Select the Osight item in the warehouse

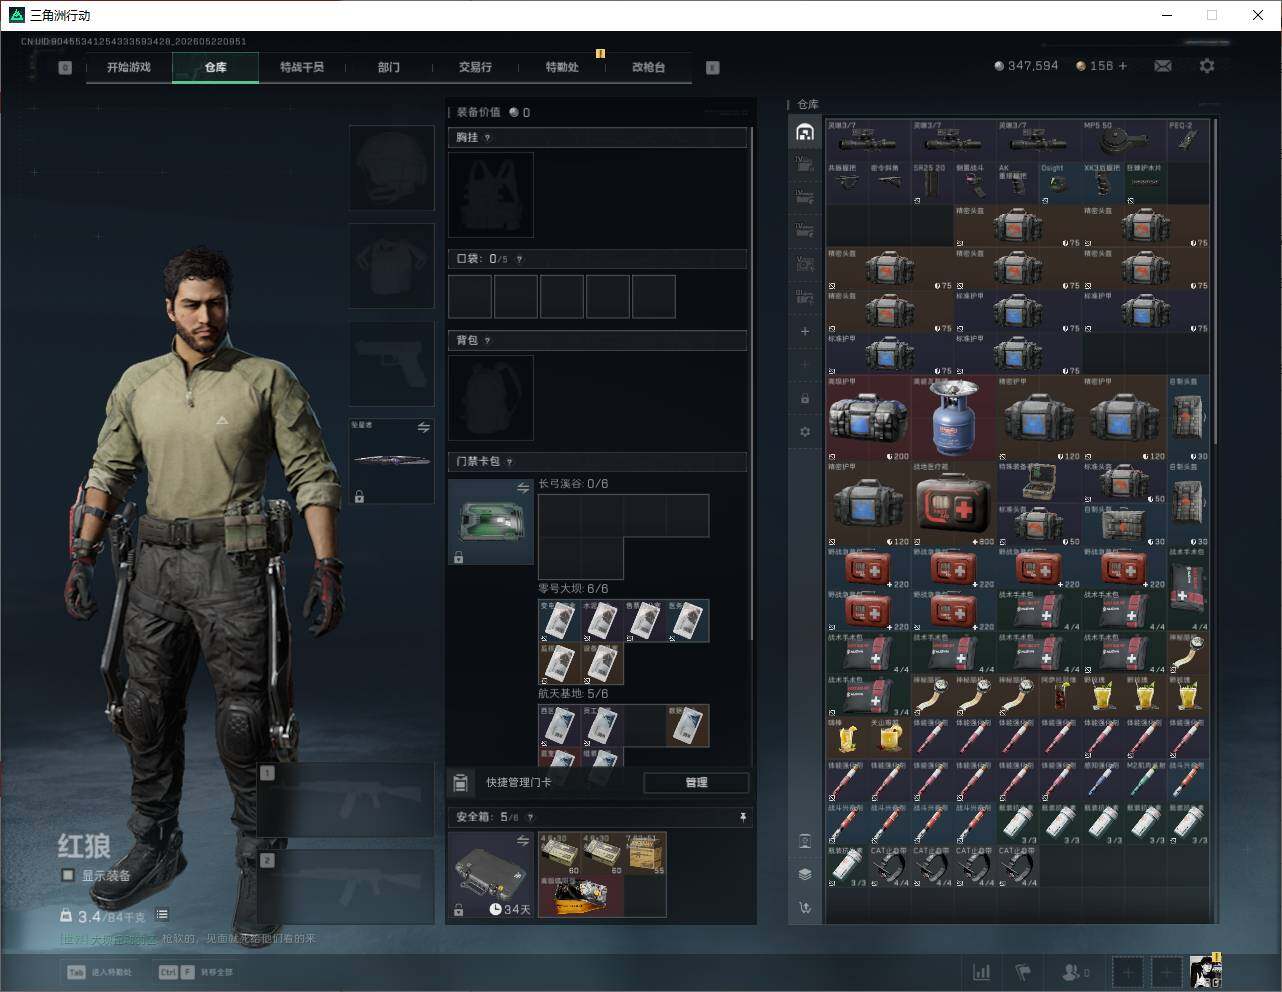(1060, 183)
